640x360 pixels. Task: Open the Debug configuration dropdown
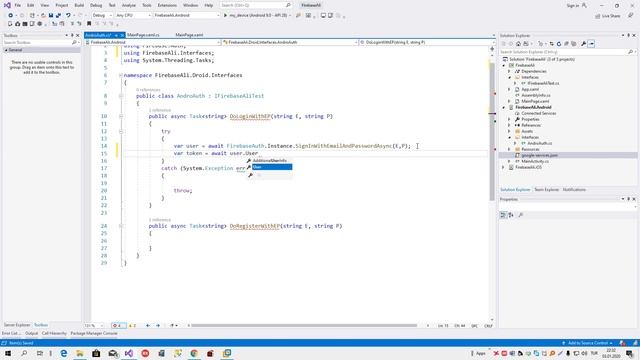click(102, 15)
